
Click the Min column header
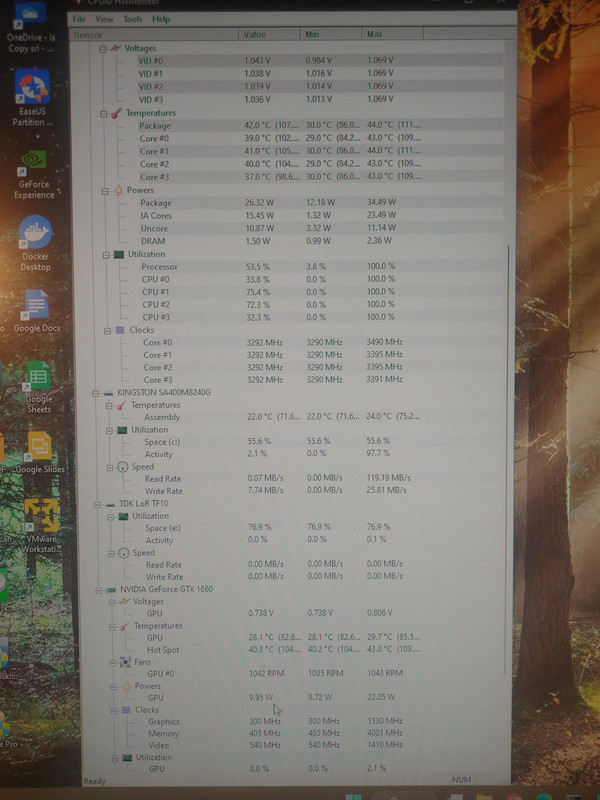point(331,34)
